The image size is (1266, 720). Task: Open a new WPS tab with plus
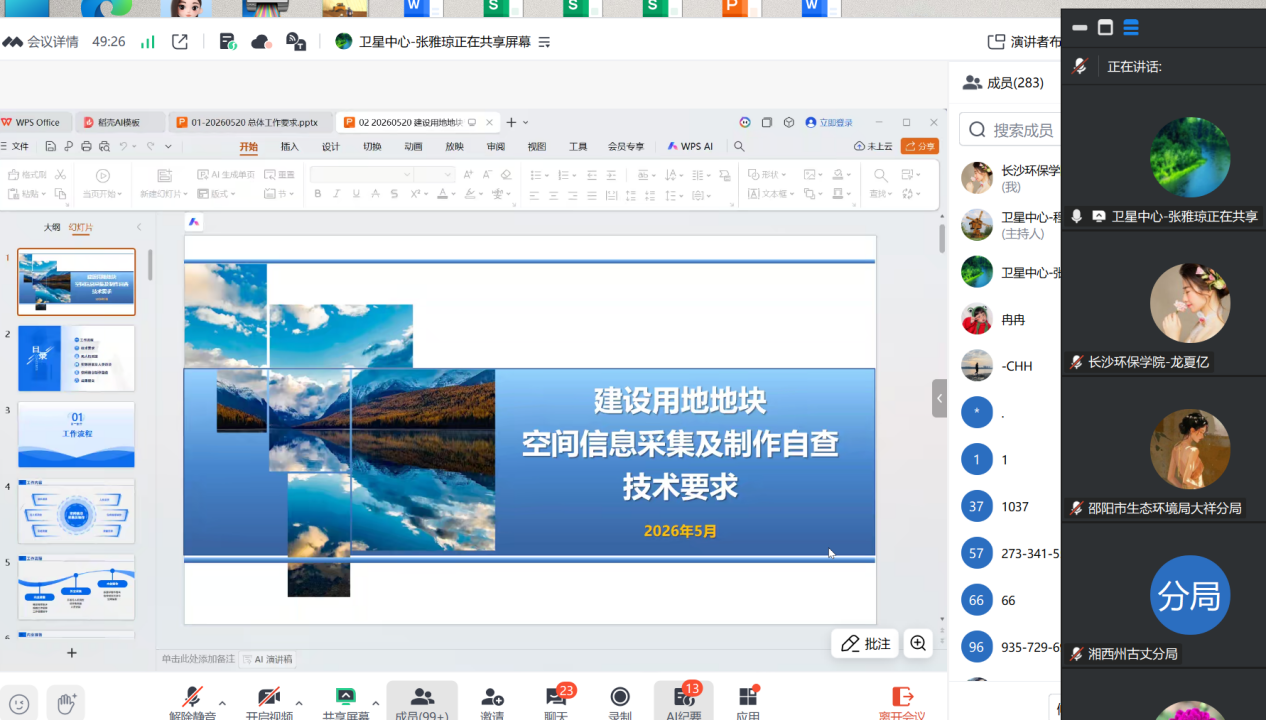pos(511,122)
